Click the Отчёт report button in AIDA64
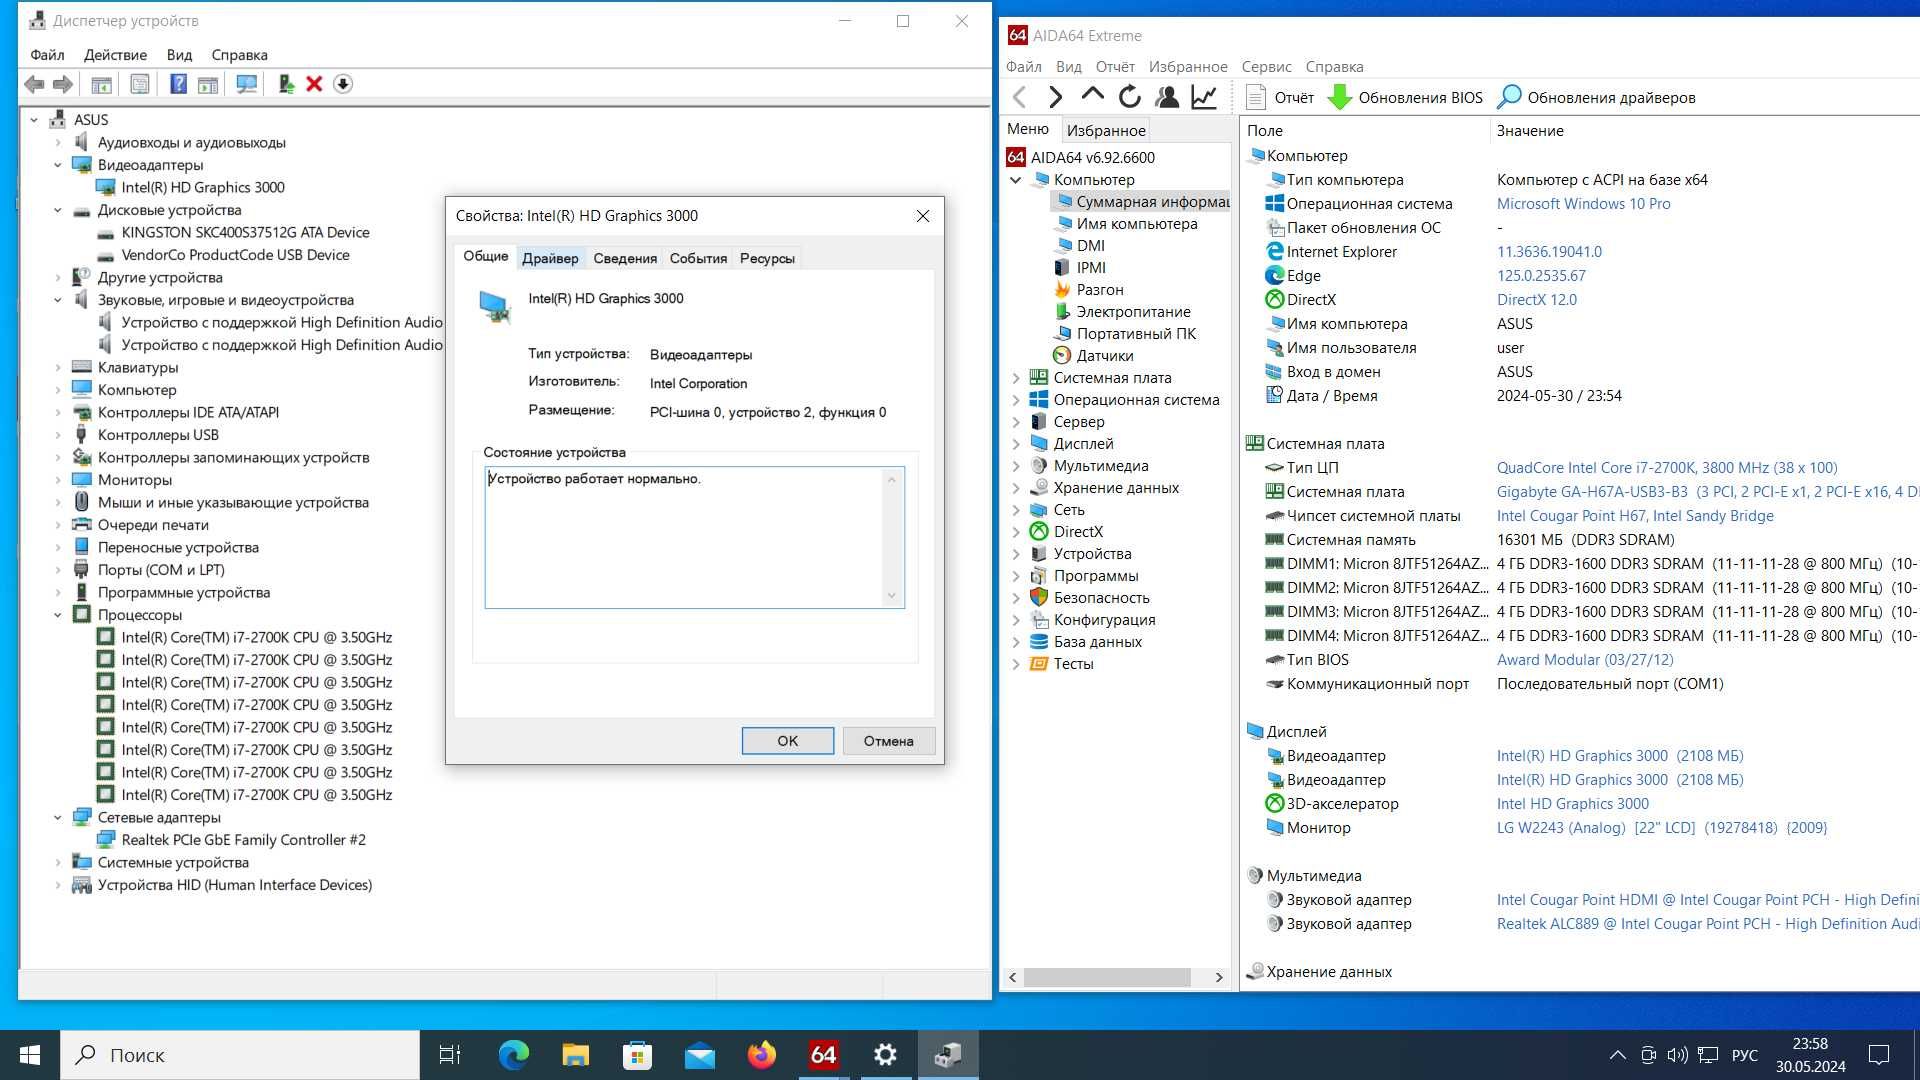This screenshot has width=1920, height=1080. [x=1281, y=97]
